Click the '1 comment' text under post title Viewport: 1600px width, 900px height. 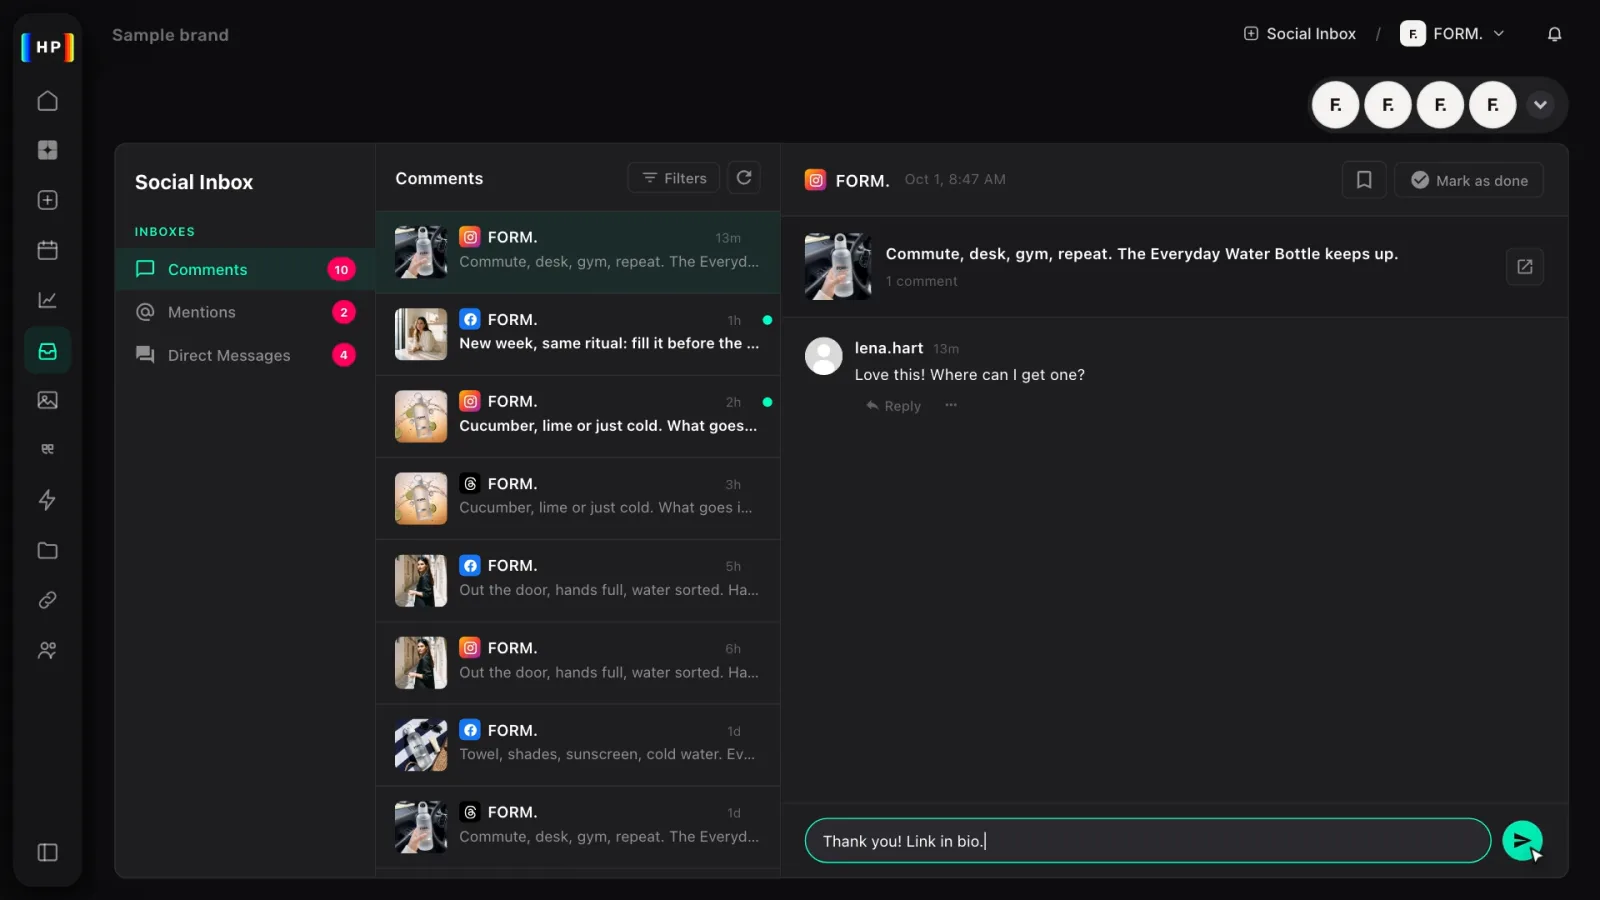tap(922, 281)
